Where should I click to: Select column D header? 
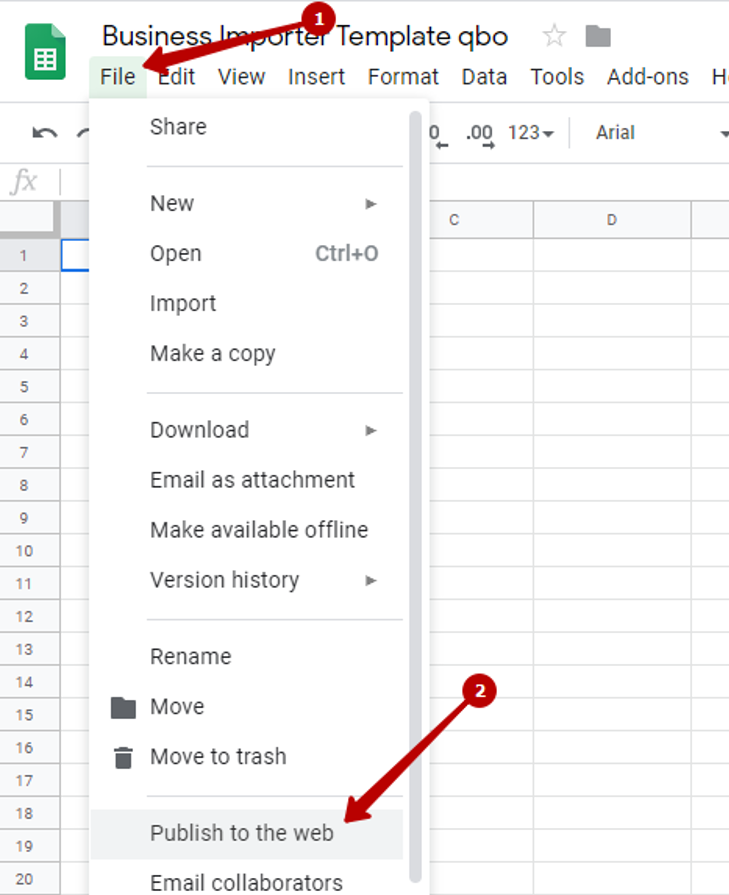pos(611,220)
